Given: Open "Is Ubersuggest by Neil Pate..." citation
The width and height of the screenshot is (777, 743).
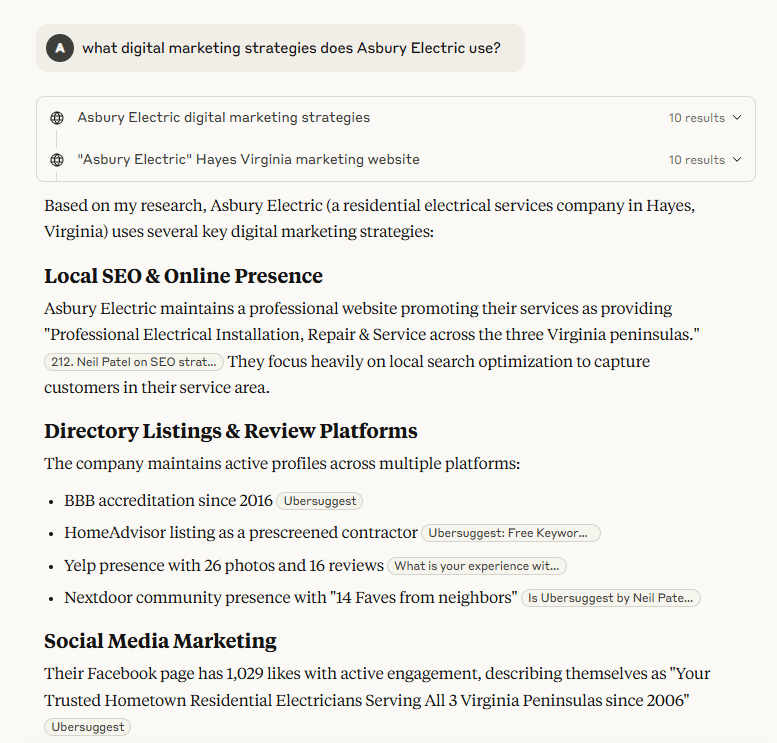Looking at the screenshot, I should click(x=610, y=598).
